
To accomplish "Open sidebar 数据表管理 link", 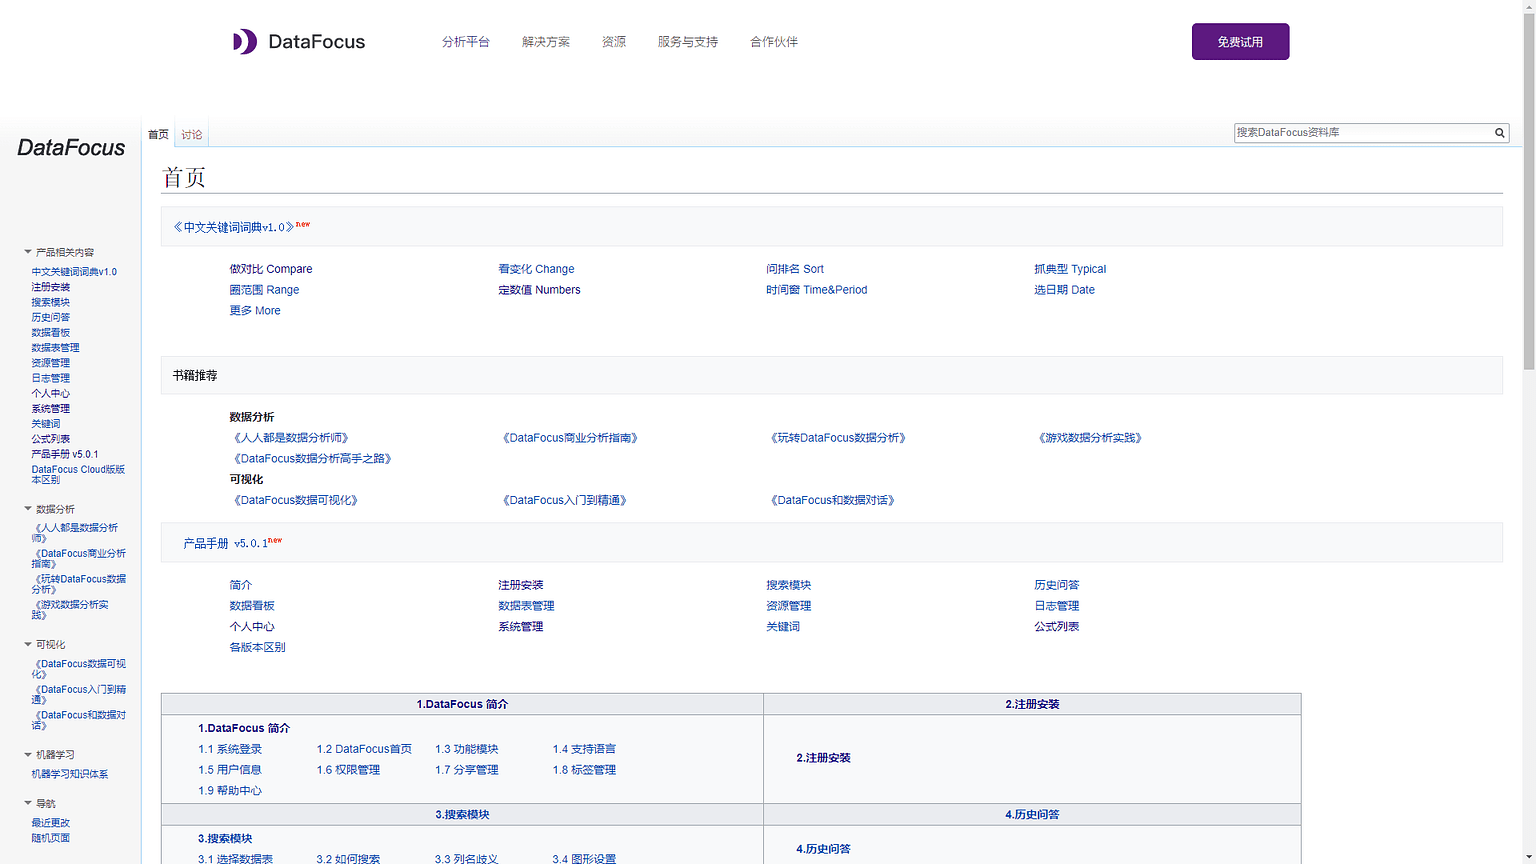I will [55, 348].
